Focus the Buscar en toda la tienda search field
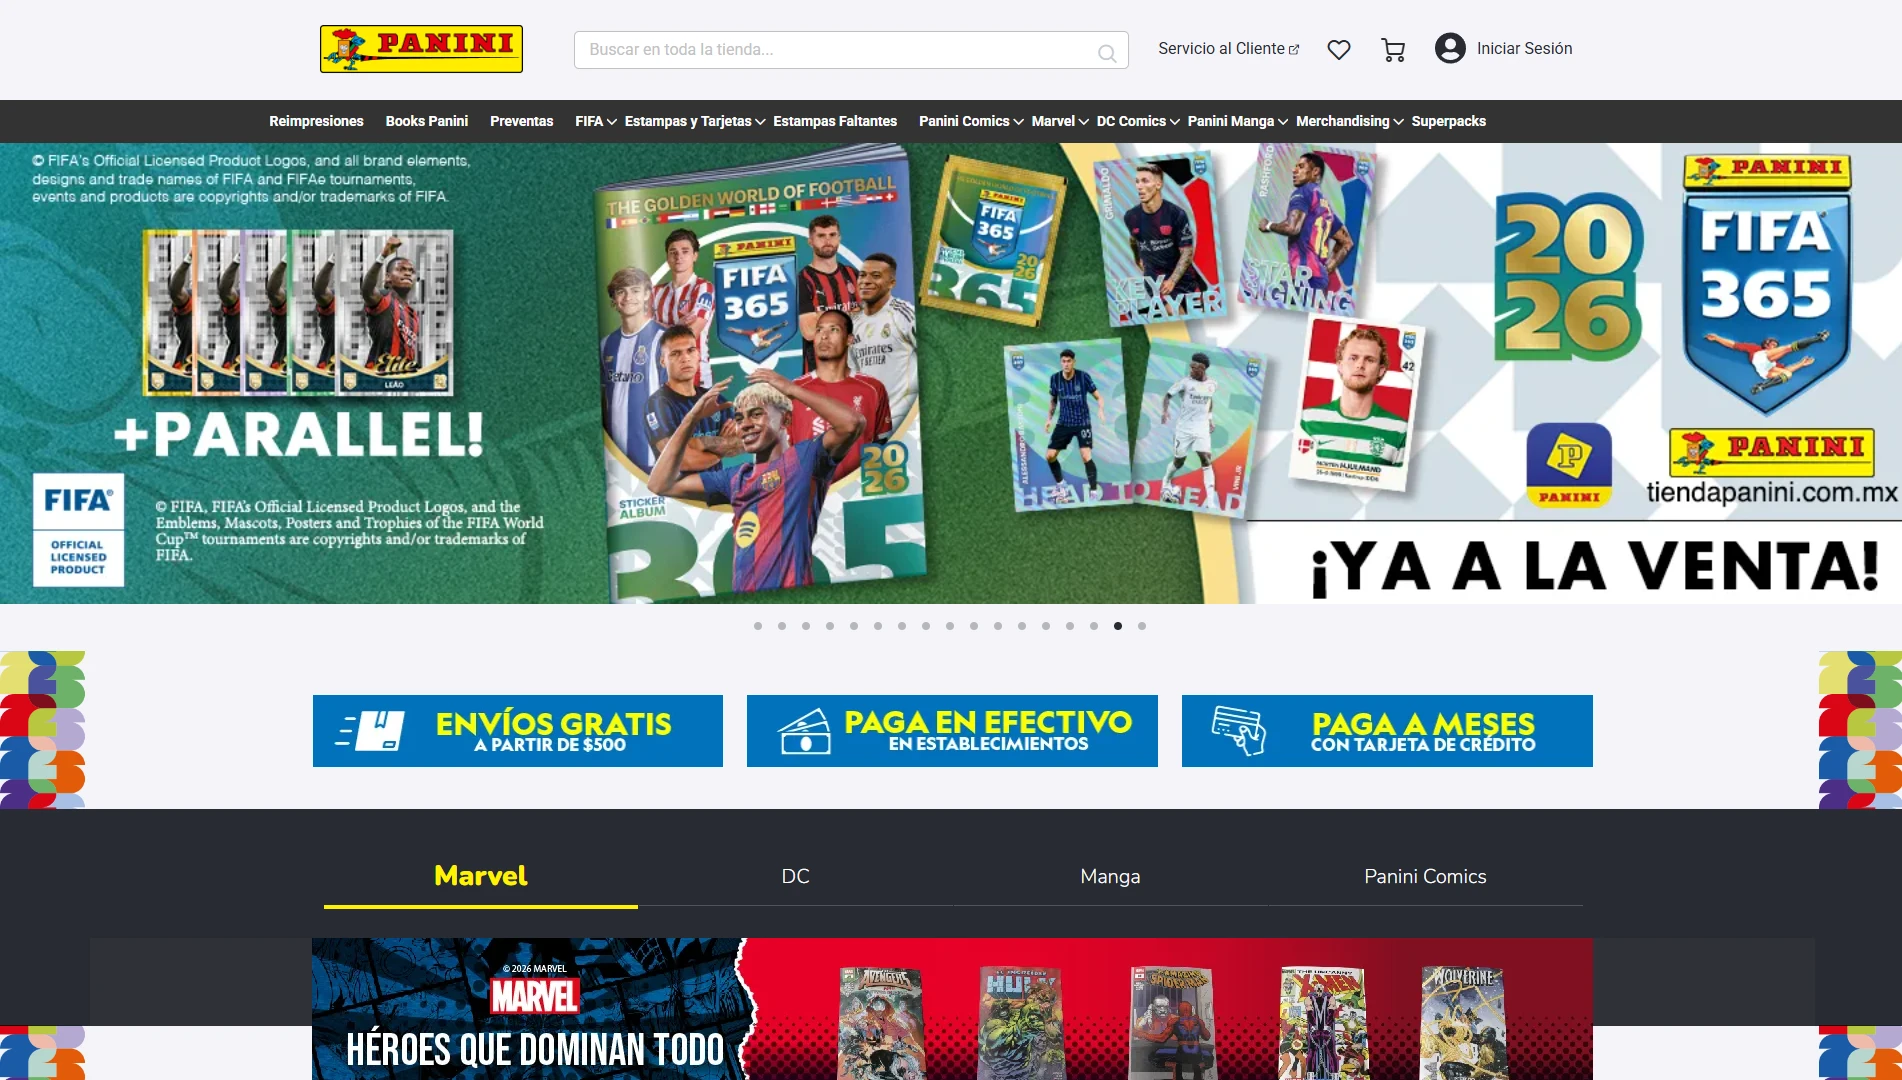 coord(851,49)
